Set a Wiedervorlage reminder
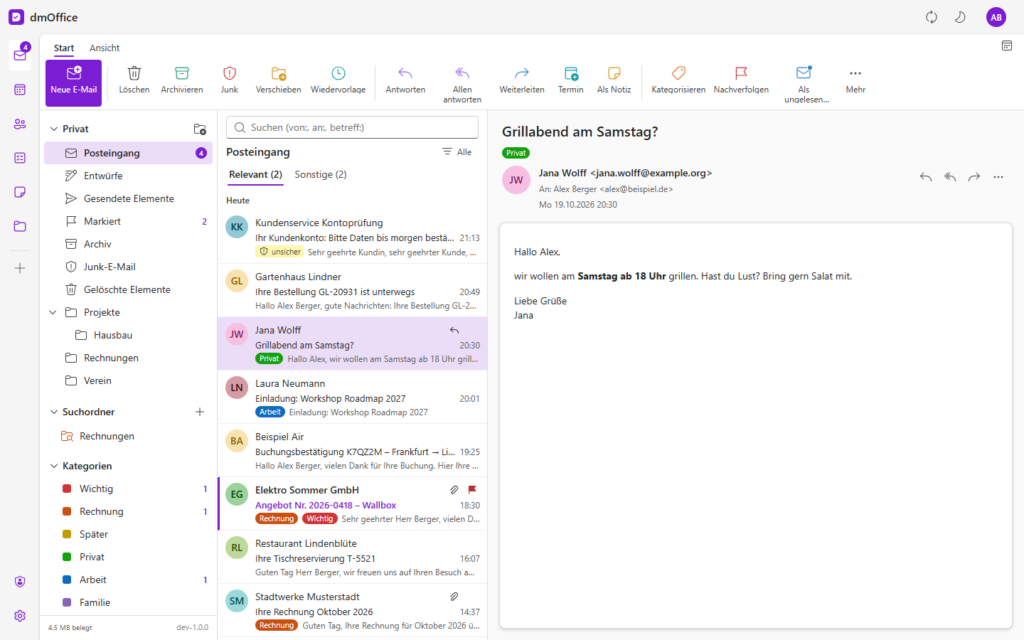 [x=338, y=81]
